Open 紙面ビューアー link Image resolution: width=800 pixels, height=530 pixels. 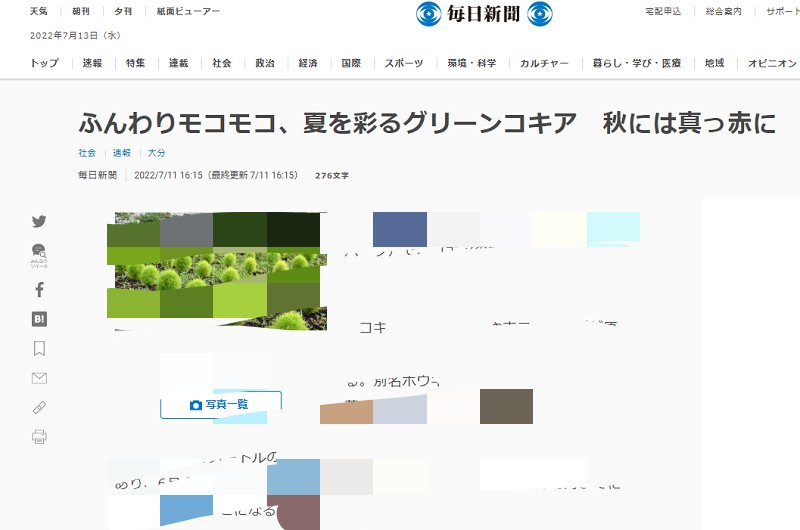point(188,11)
